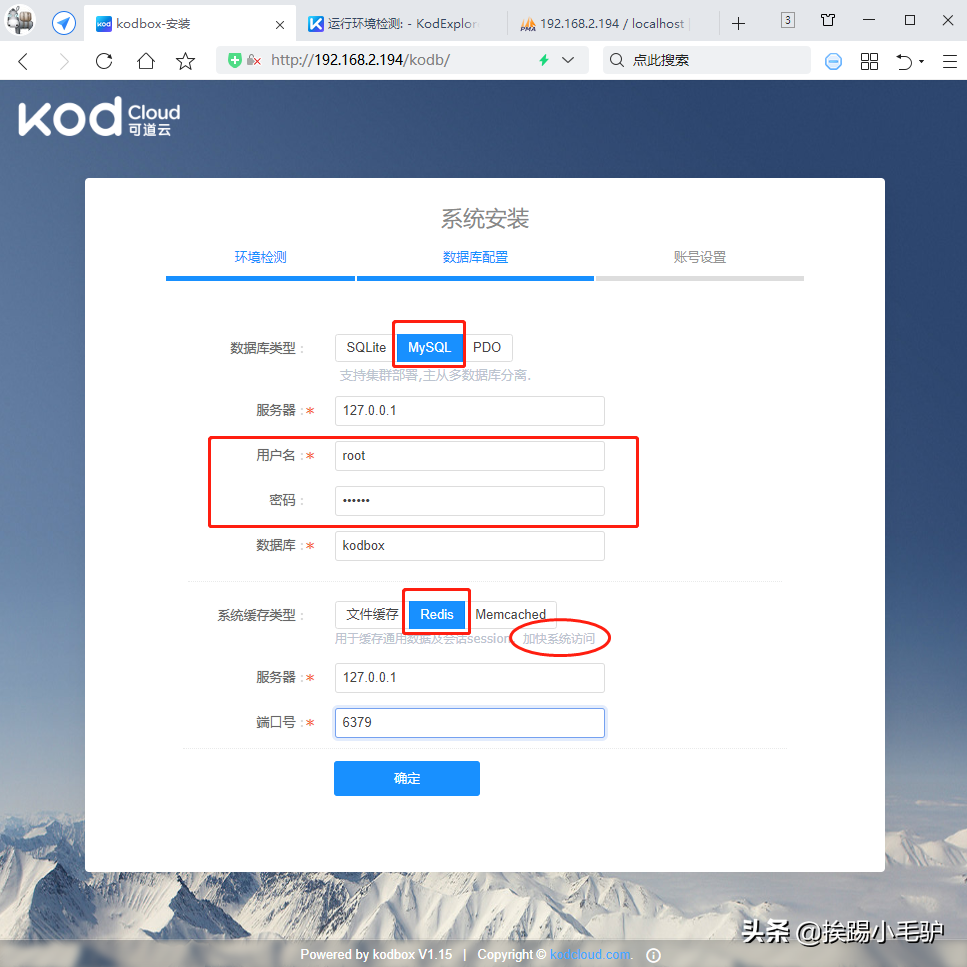Click the 支持集群部署,主从多数据库分离 hint text

pos(435,375)
